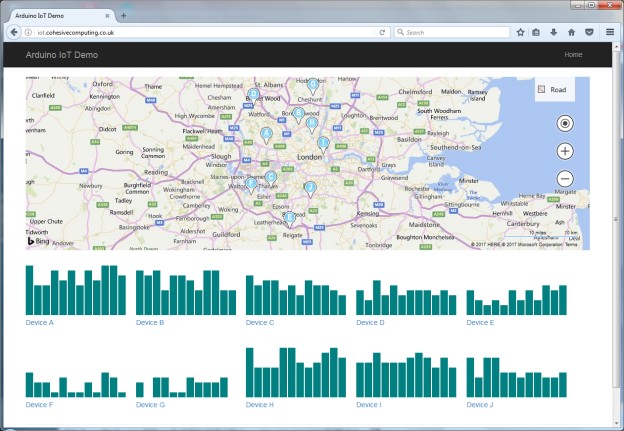This screenshot has width=624, height=431.
Task: Open the Device B link
Action: coord(150,323)
